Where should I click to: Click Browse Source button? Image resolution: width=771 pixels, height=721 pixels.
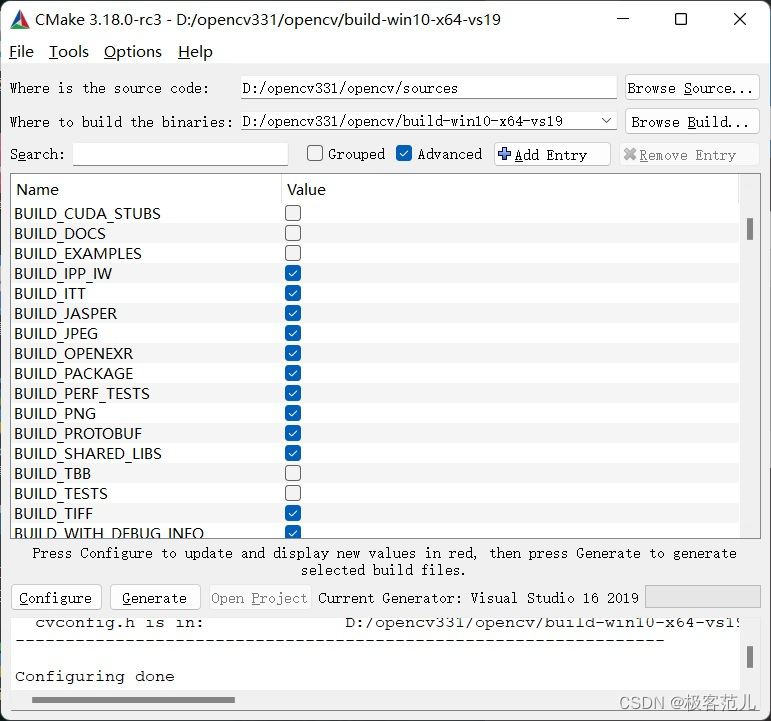[692, 88]
